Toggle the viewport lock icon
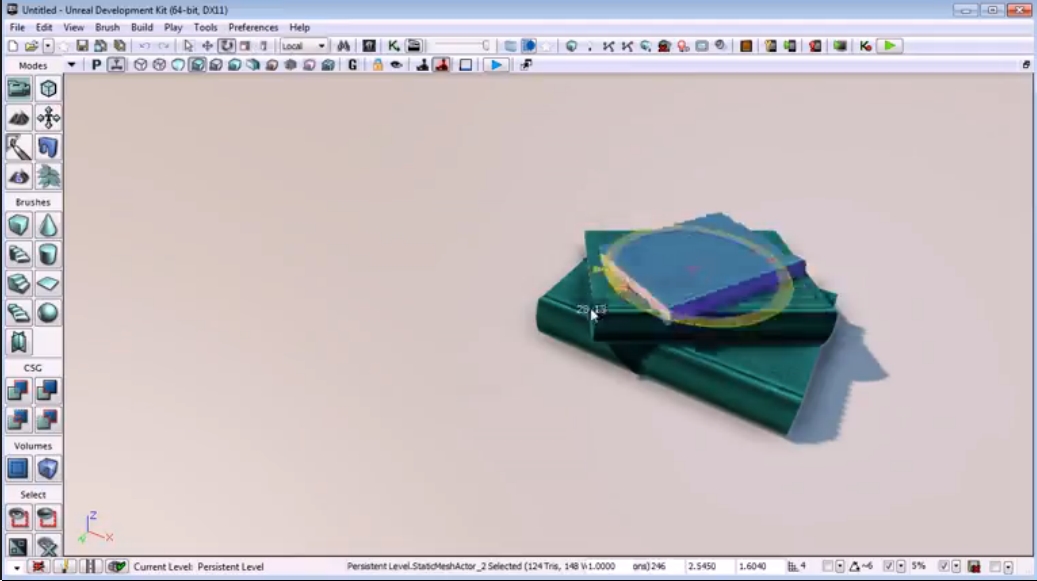Image resolution: width=1037 pixels, height=581 pixels. (378, 65)
